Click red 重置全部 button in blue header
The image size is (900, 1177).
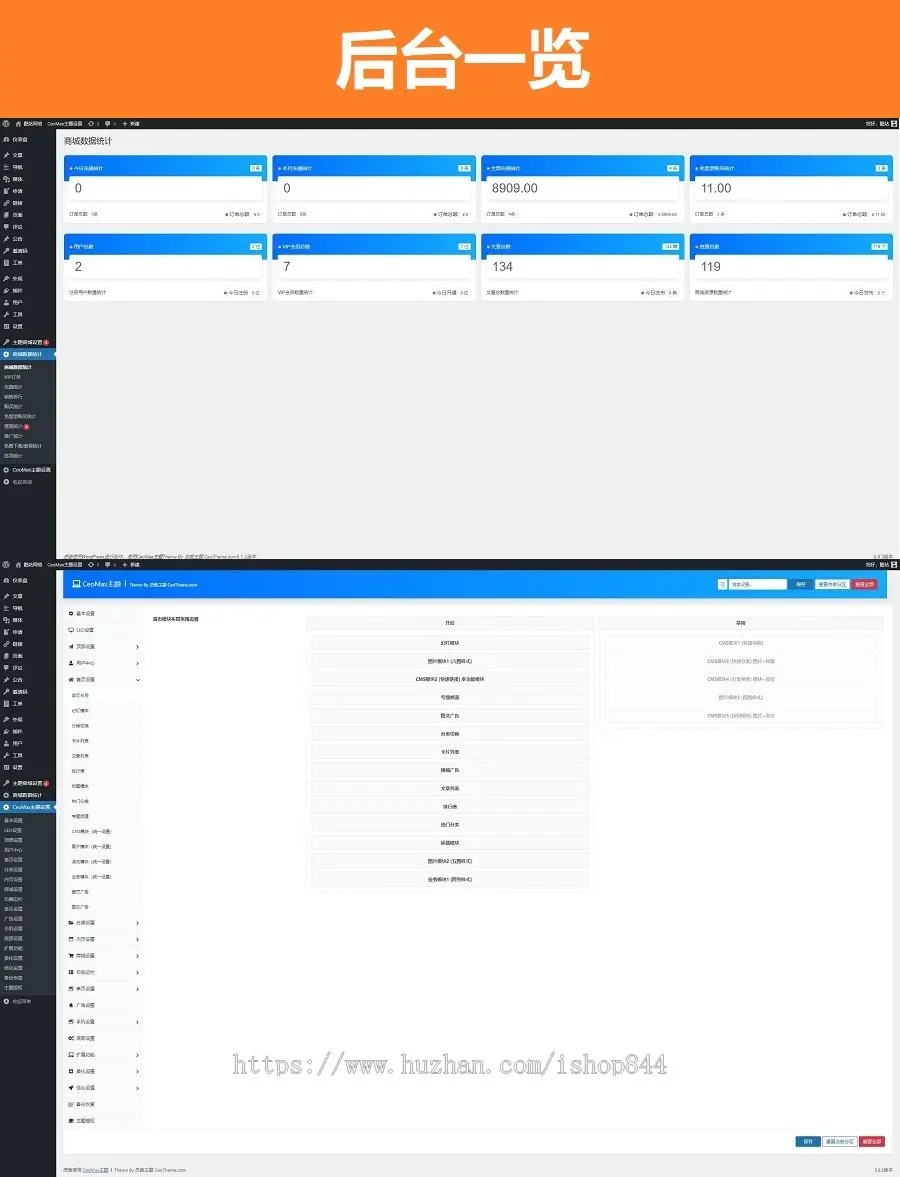click(x=864, y=584)
